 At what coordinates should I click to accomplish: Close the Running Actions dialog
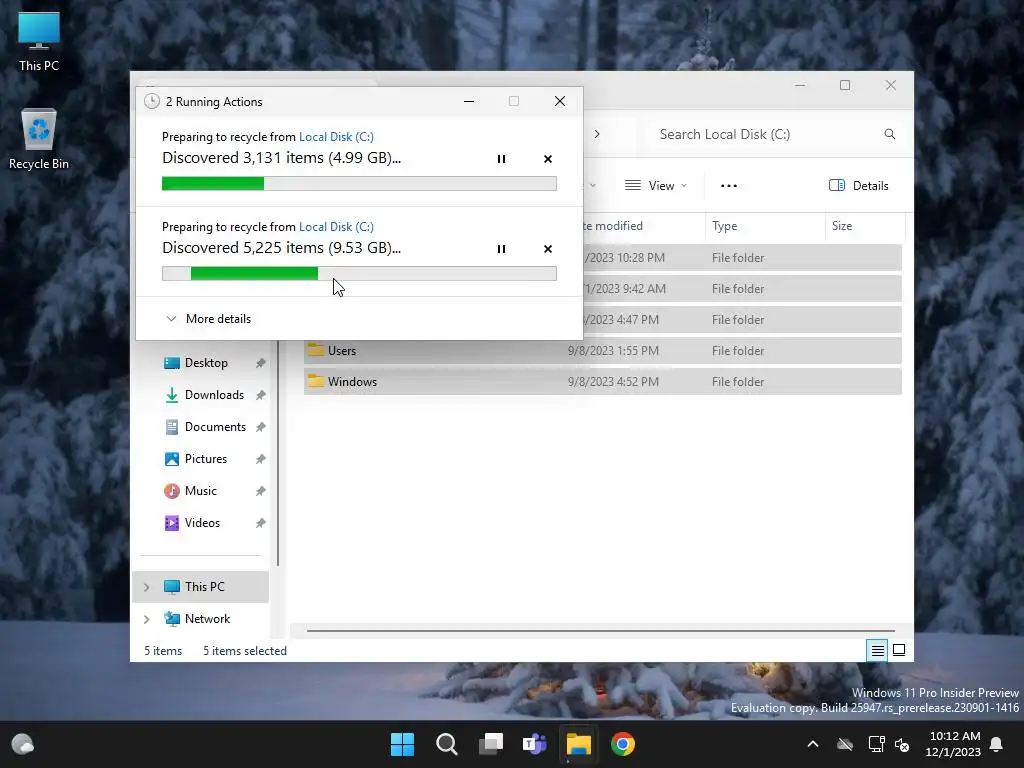coord(560,101)
